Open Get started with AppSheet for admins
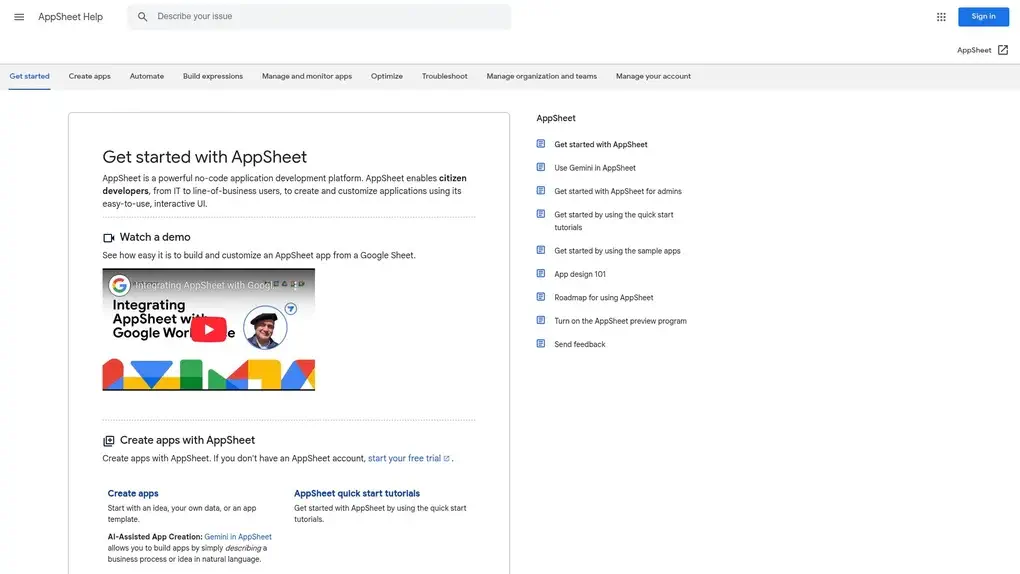The height and width of the screenshot is (574, 1020). [617, 191]
